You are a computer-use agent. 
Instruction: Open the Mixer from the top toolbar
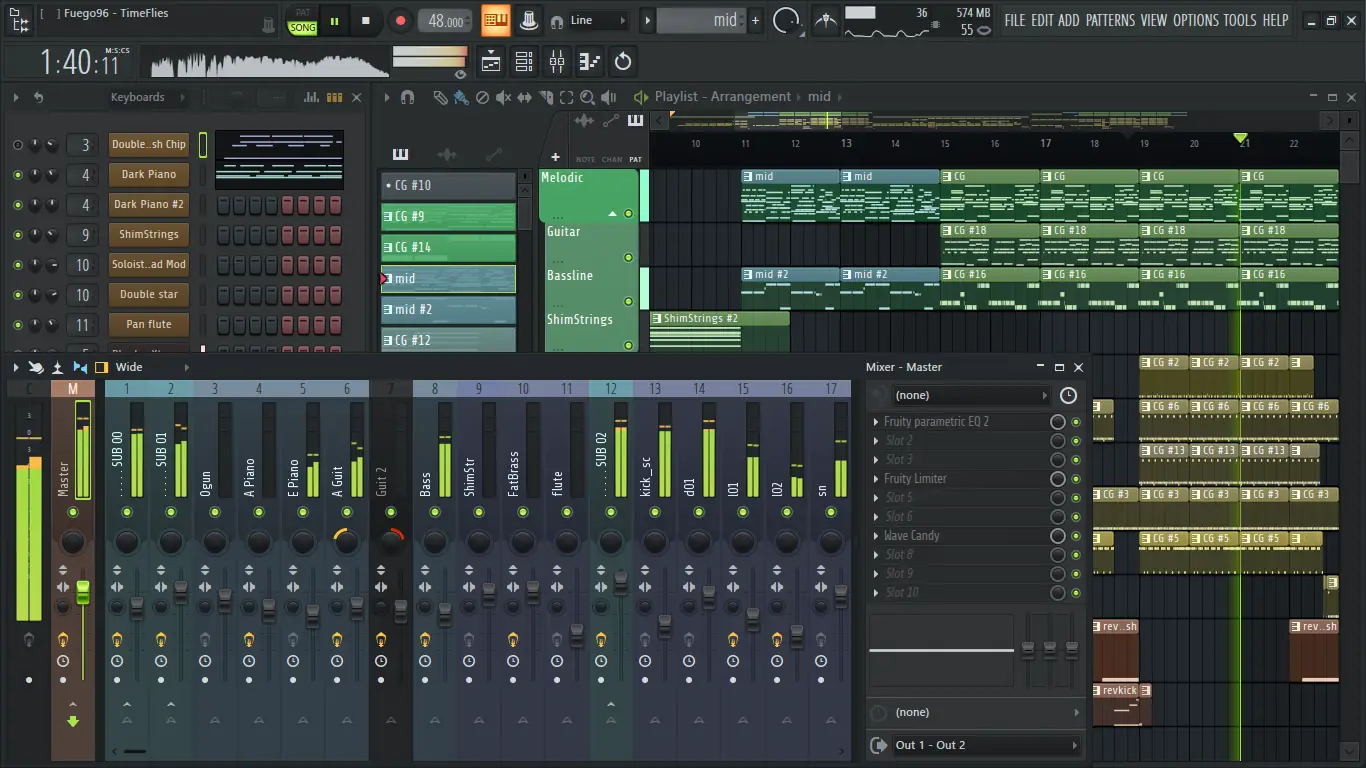[x=556, y=61]
